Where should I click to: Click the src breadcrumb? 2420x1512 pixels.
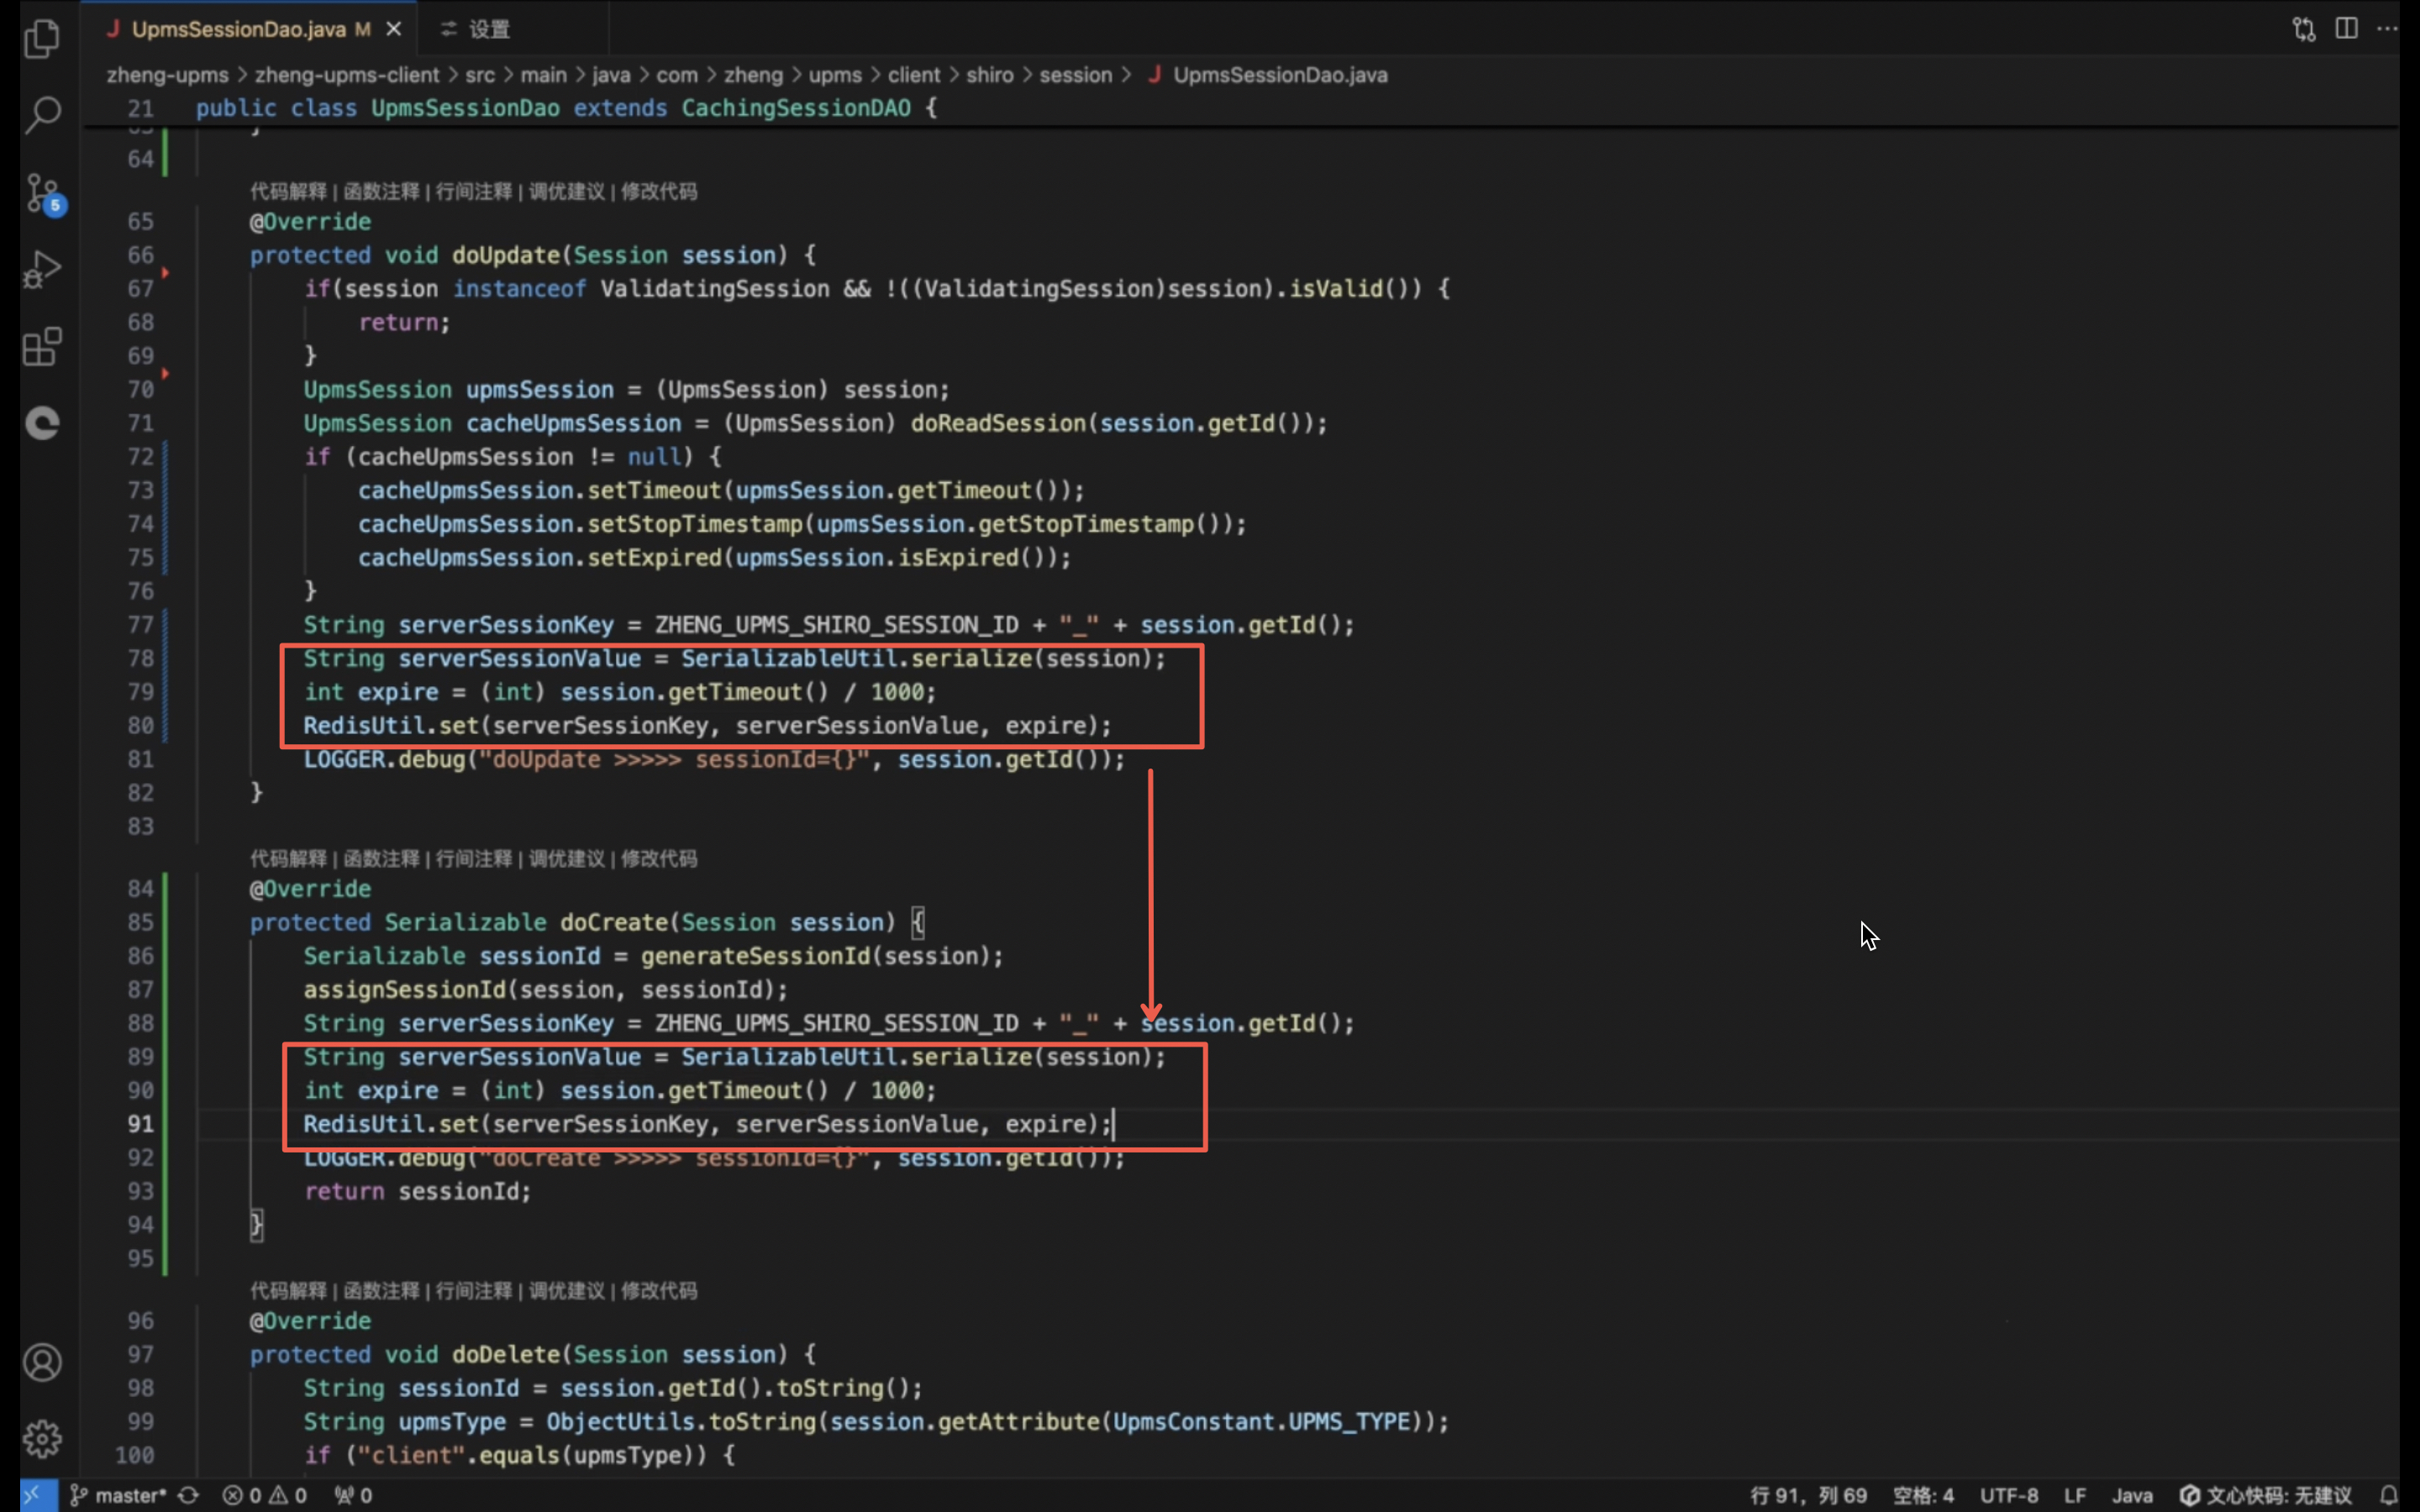point(479,75)
